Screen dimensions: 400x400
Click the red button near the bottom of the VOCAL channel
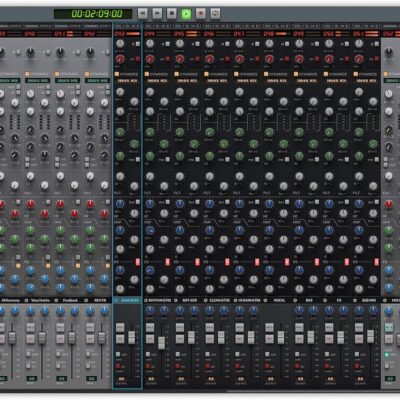[x=267, y=366]
